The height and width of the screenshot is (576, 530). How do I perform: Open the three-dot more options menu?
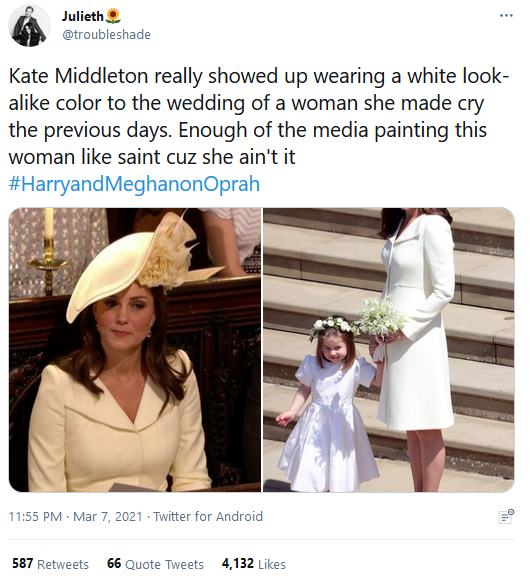point(506,16)
